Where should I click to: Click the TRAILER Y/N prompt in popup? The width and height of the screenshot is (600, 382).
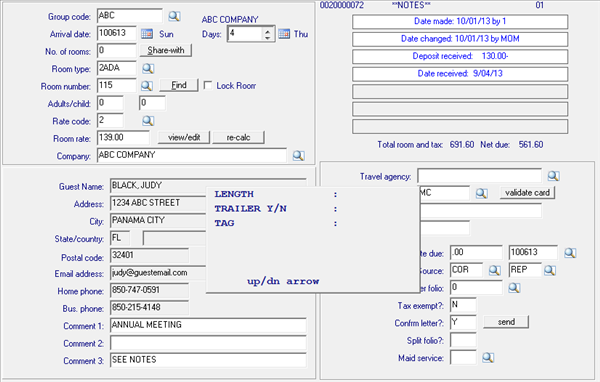pyautogui.click(x=250, y=209)
